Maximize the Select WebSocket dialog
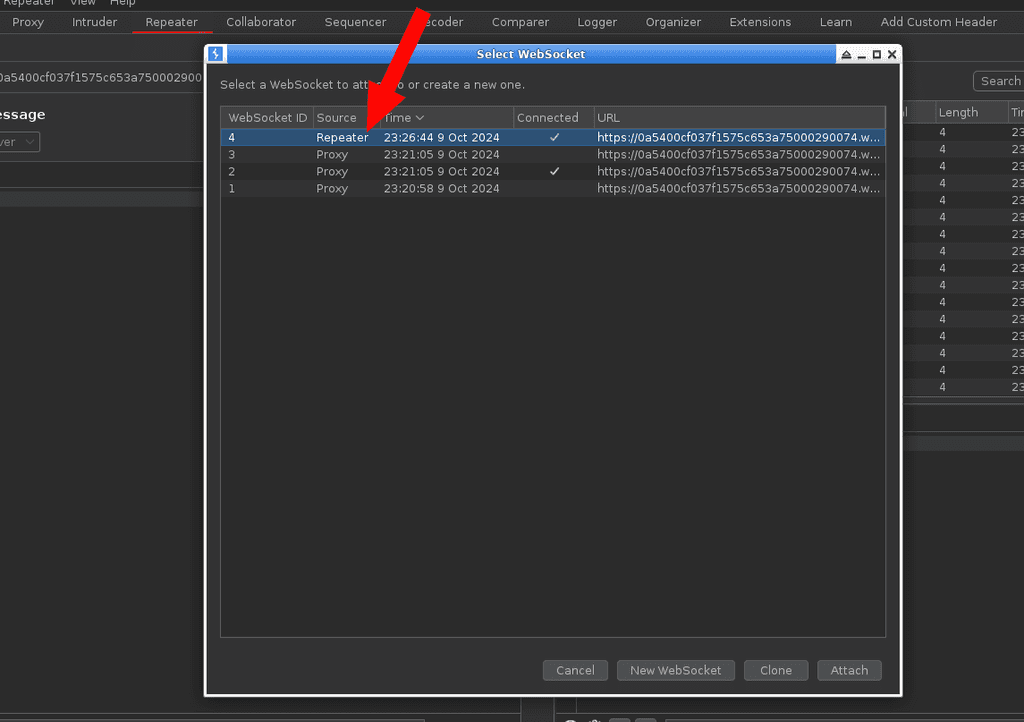The width and height of the screenshot is (1024, 722). [877, 54]
